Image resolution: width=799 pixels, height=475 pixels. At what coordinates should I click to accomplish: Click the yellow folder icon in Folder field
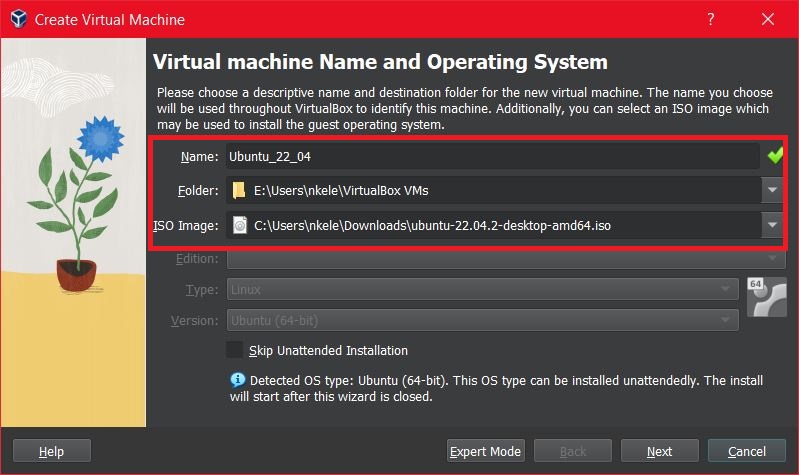tap(238, 190)
